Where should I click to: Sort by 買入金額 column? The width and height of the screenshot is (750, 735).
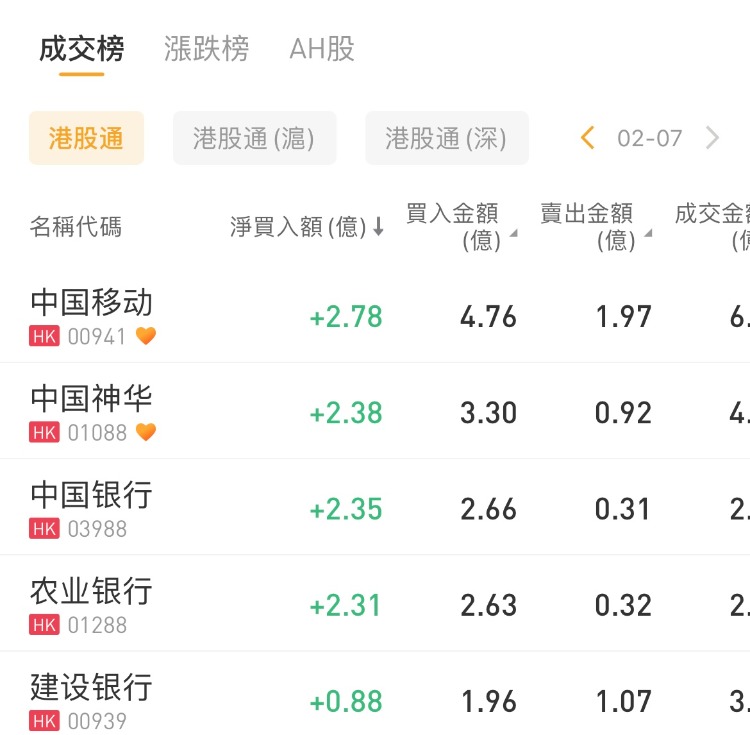(458, 226)
